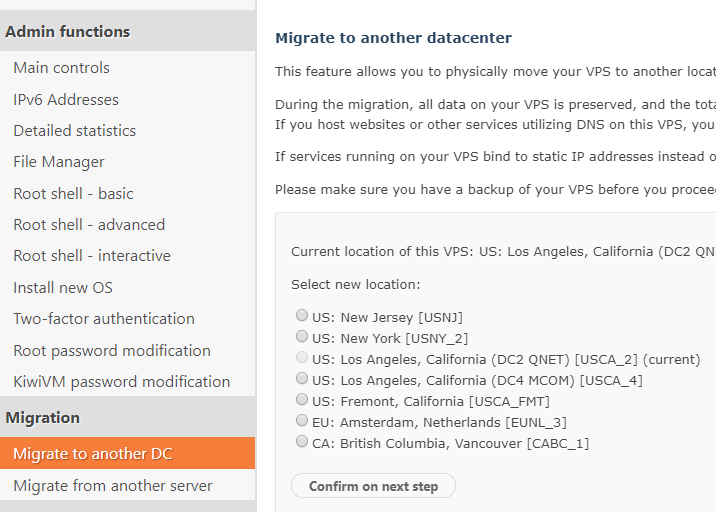This screenshot has height=512, width=716.
Task: Start Root shell - interactive
Action: pyautogui.click(x=92, y=256)
